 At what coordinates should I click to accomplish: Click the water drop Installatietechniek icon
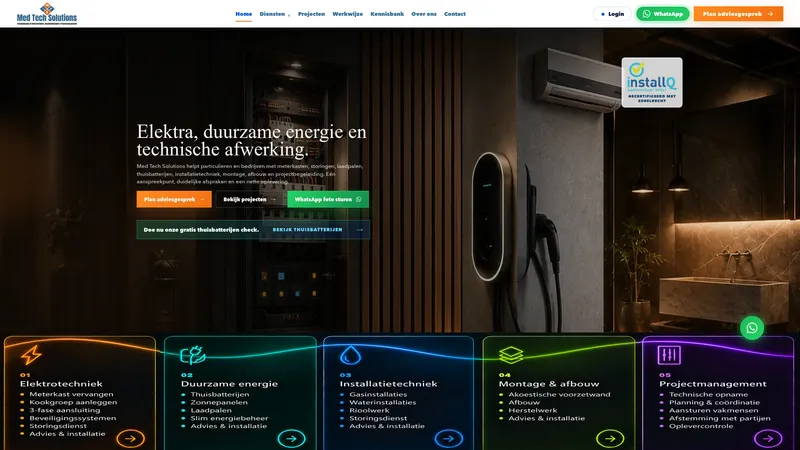[x=351, y=355]
